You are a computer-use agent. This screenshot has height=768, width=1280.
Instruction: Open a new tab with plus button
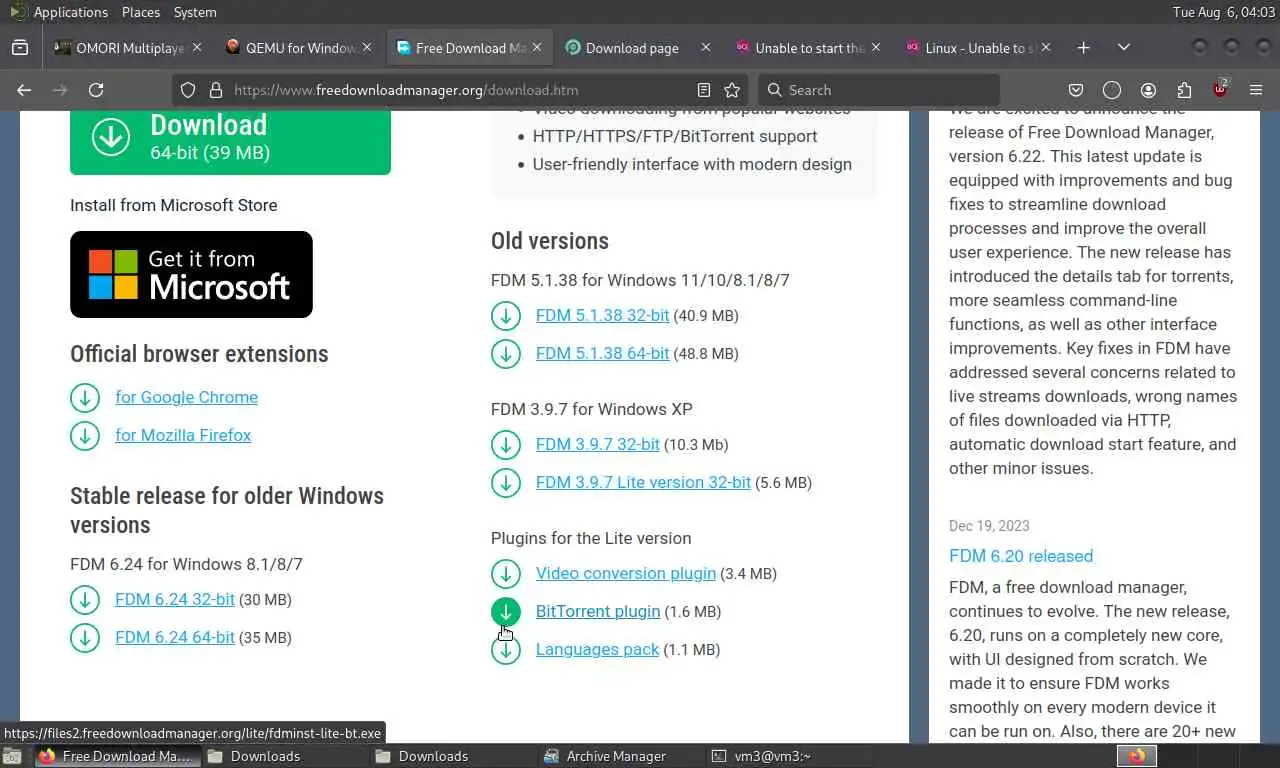(x=1083, y=47)
